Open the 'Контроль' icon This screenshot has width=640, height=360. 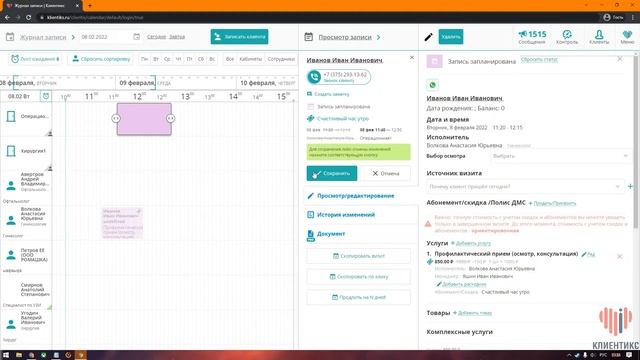click(567, 37)
